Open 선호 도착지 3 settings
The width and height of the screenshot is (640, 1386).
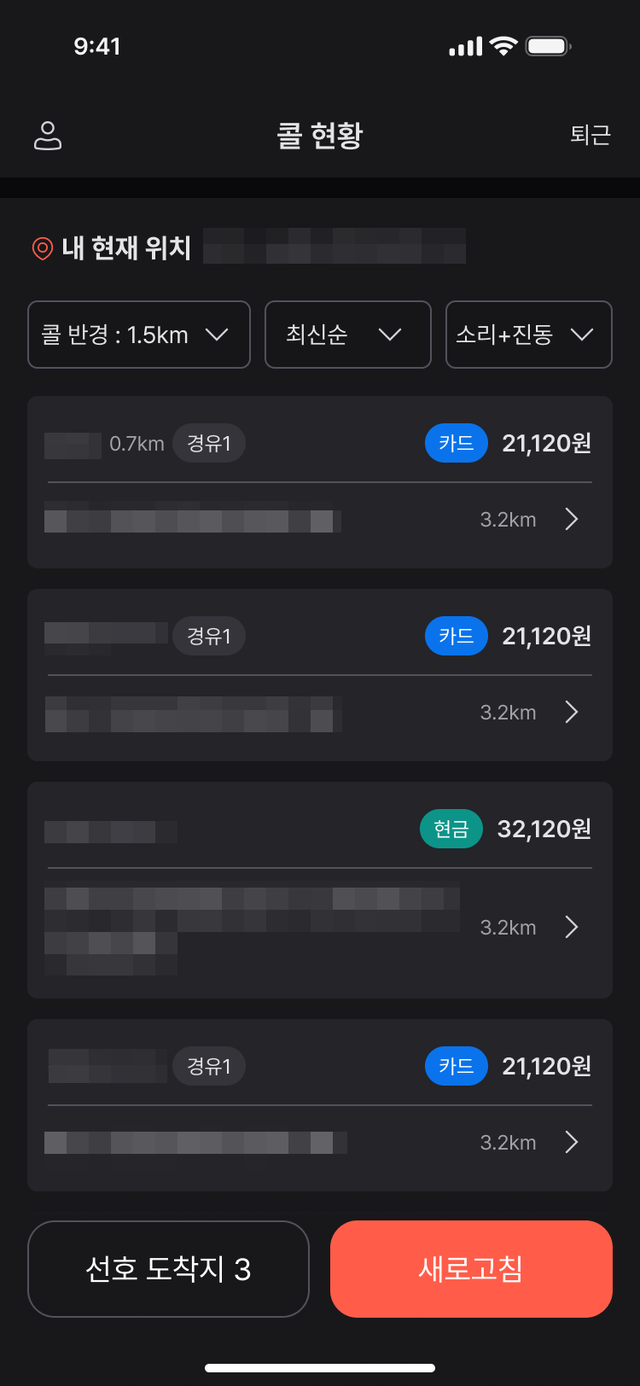[169, 1269]
